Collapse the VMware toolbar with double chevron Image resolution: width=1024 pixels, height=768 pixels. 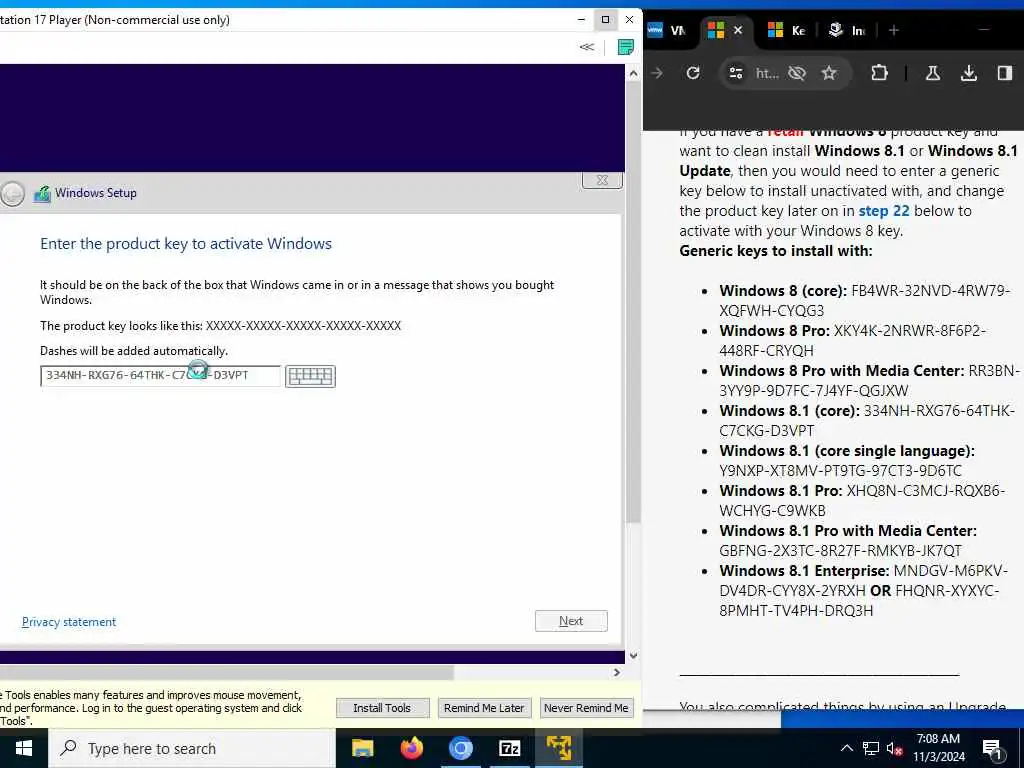coord(586,47)
